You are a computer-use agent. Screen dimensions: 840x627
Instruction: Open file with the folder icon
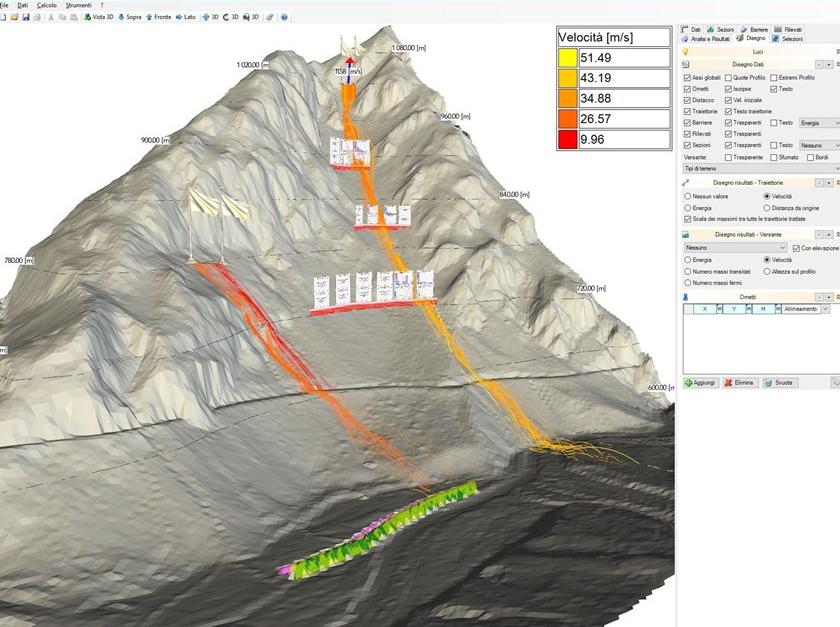[x=14, y=17]
